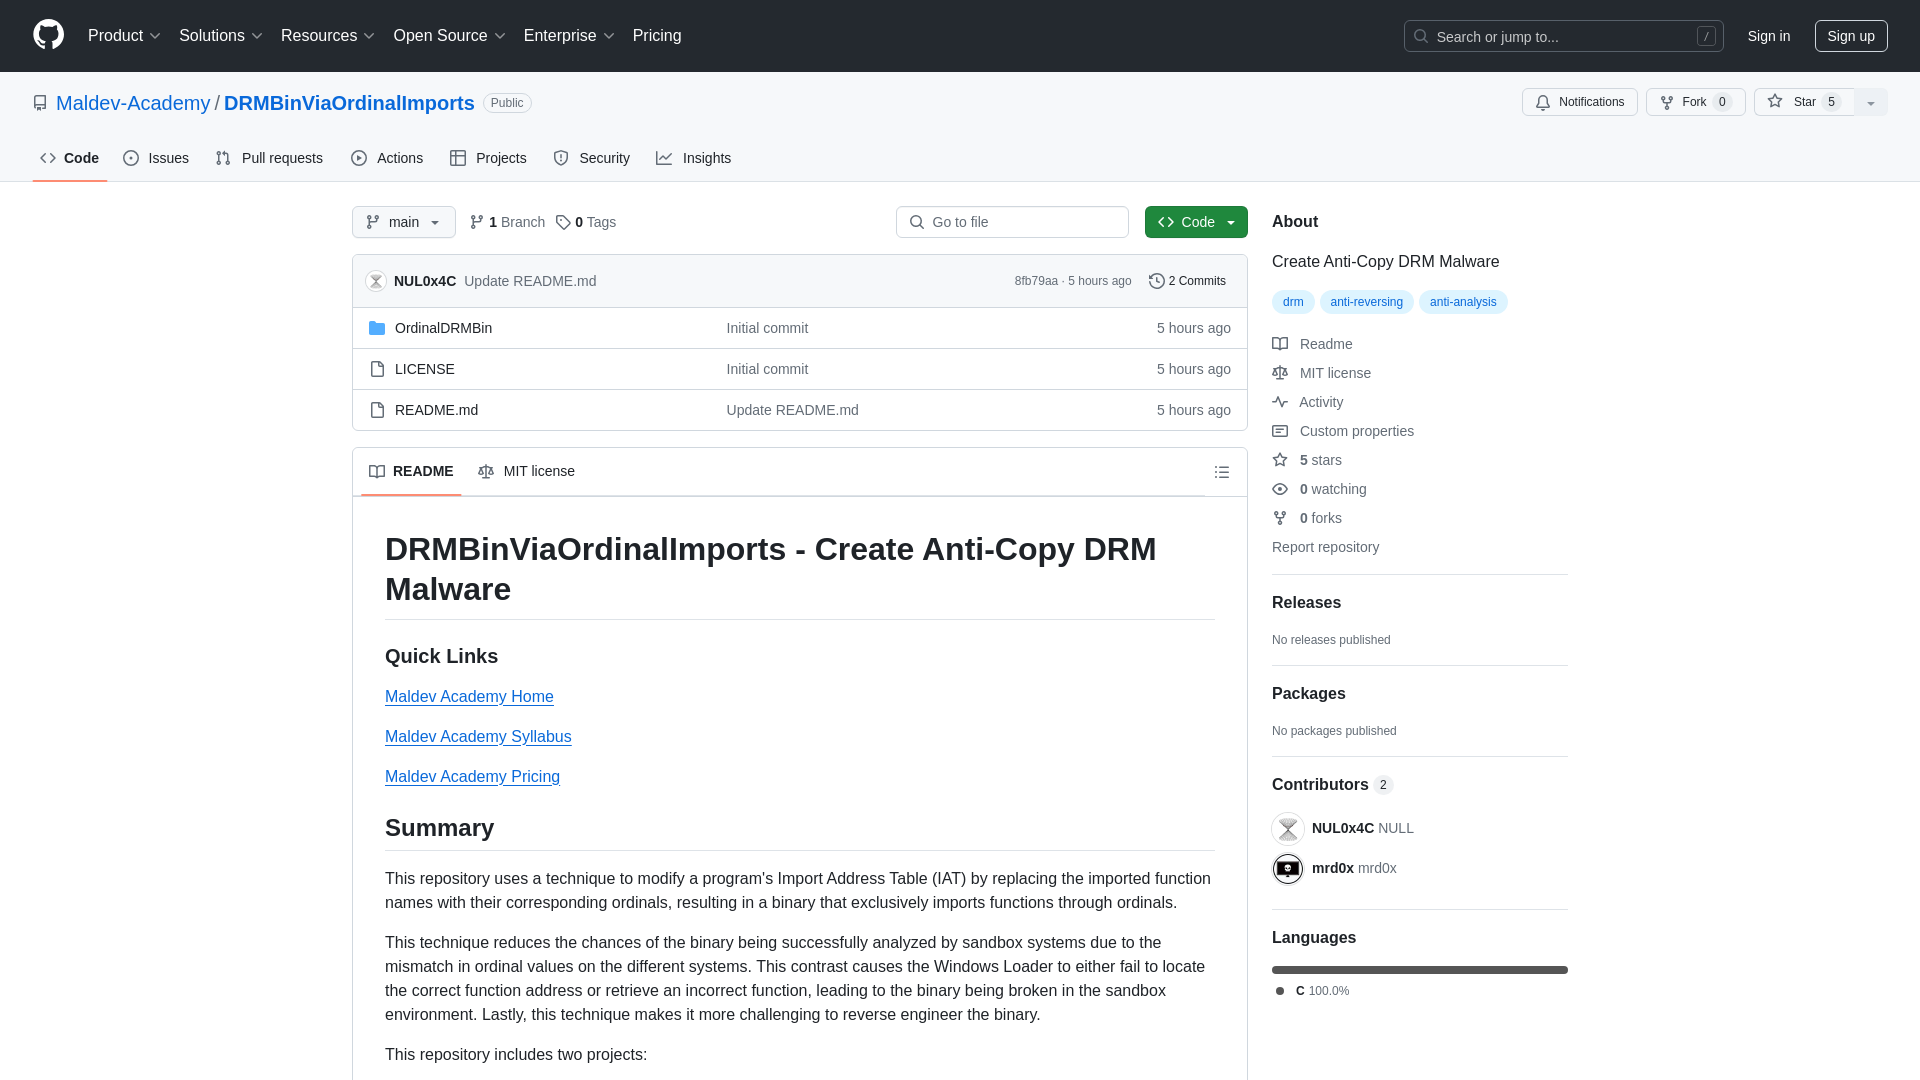View the 0 forks link

coord(1307,518)
